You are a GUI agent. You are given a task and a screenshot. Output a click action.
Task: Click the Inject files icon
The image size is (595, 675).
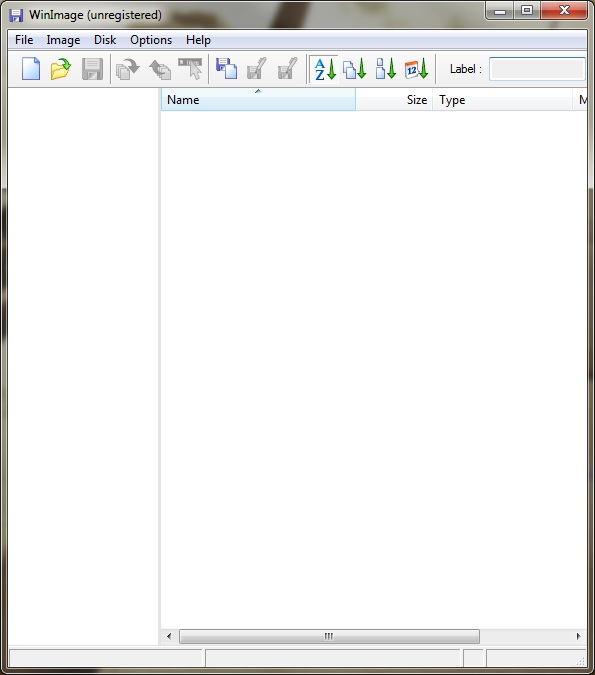(160, 69)
